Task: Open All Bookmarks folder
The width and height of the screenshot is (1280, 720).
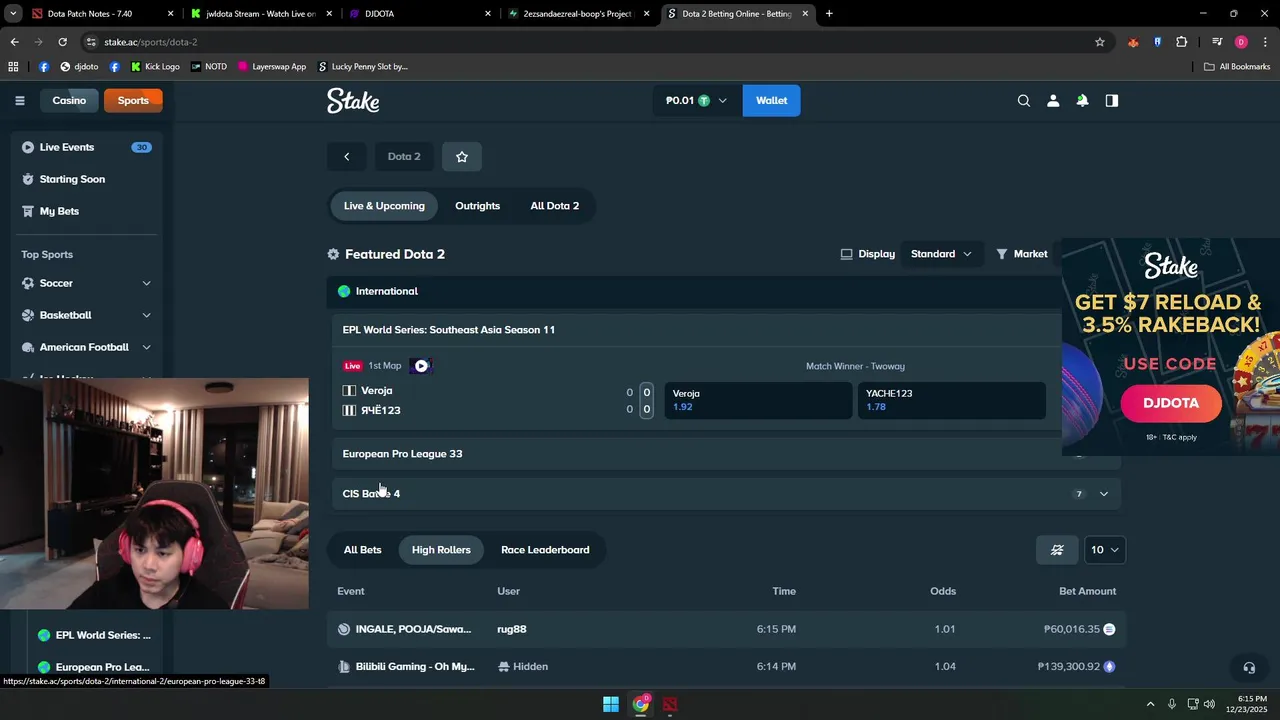Action: (1237, 67)
